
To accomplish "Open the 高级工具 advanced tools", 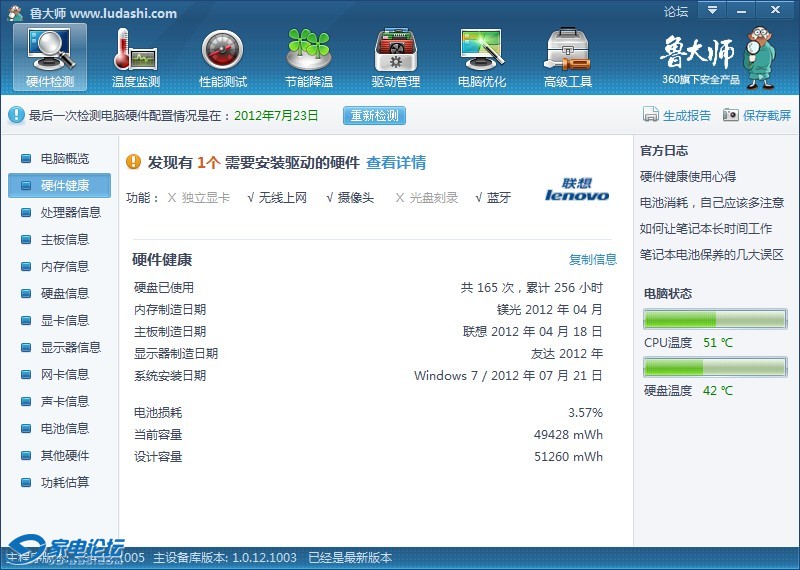I will [x=567, y=57].
